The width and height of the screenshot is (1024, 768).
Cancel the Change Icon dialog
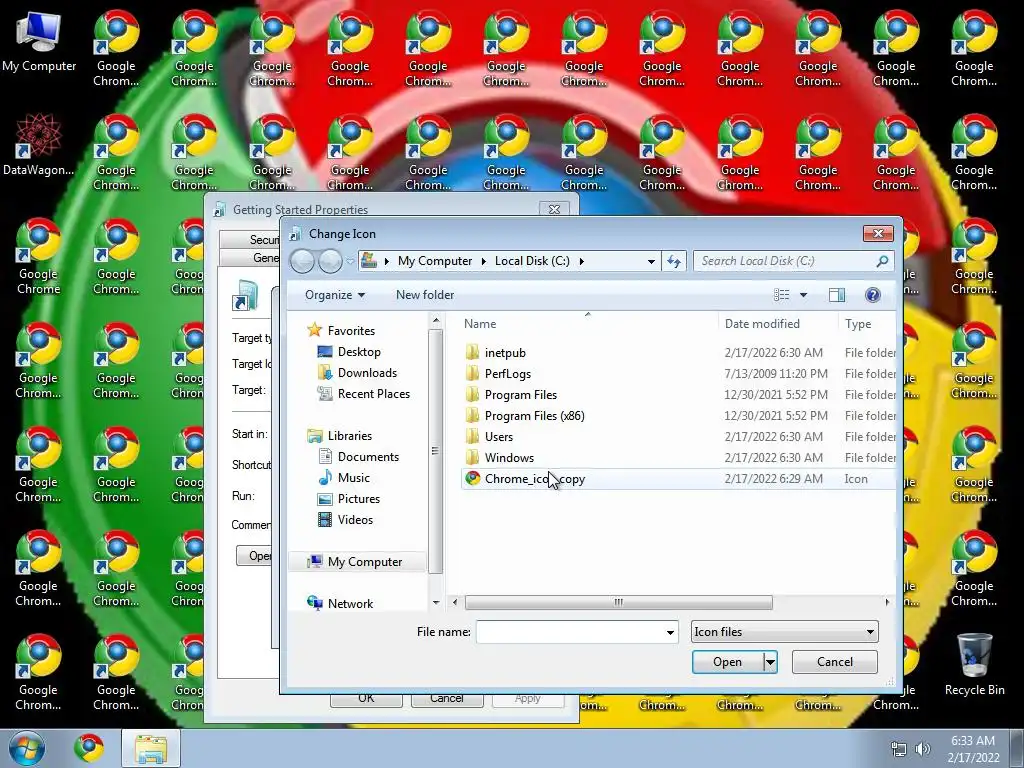pyautogui.click(x=835, y=662)
